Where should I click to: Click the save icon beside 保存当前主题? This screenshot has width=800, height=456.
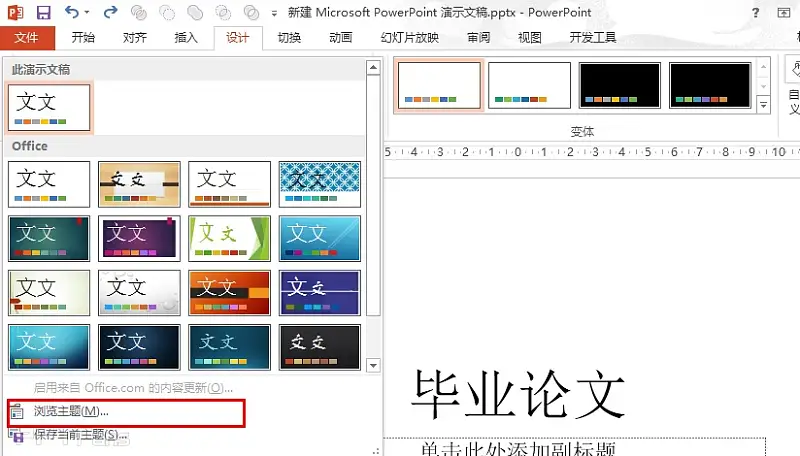(17, 436)
